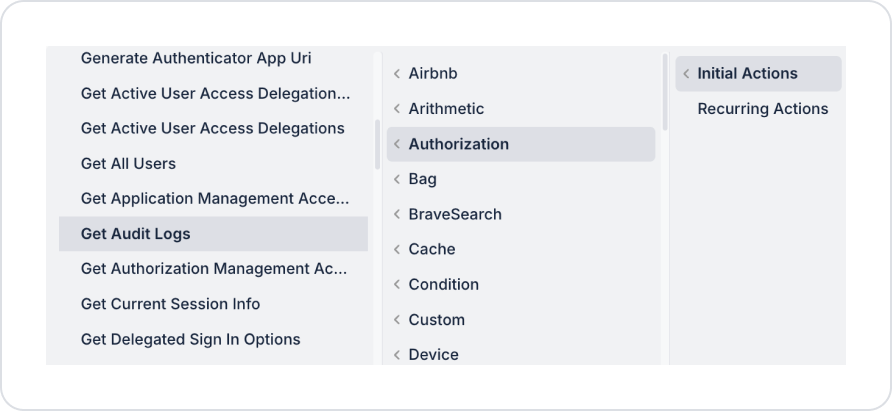Choose Get Active User Access Delegations
The width and height of the screenshot is (892, 411).
[x=213, y=128]
